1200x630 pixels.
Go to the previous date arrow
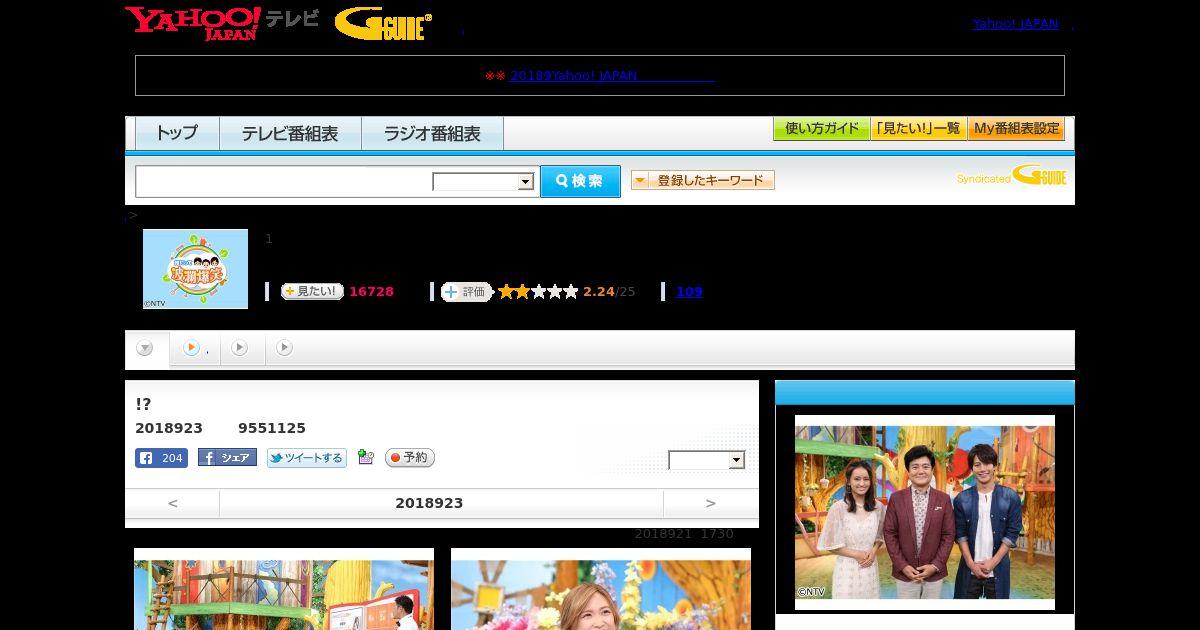[x=172, y=503]
